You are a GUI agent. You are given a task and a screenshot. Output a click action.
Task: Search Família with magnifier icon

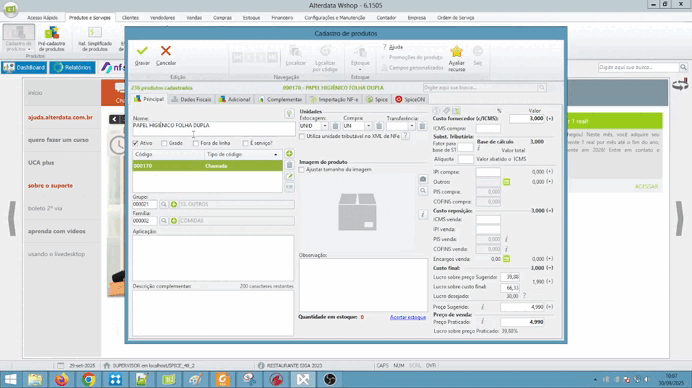coord(164,221)
